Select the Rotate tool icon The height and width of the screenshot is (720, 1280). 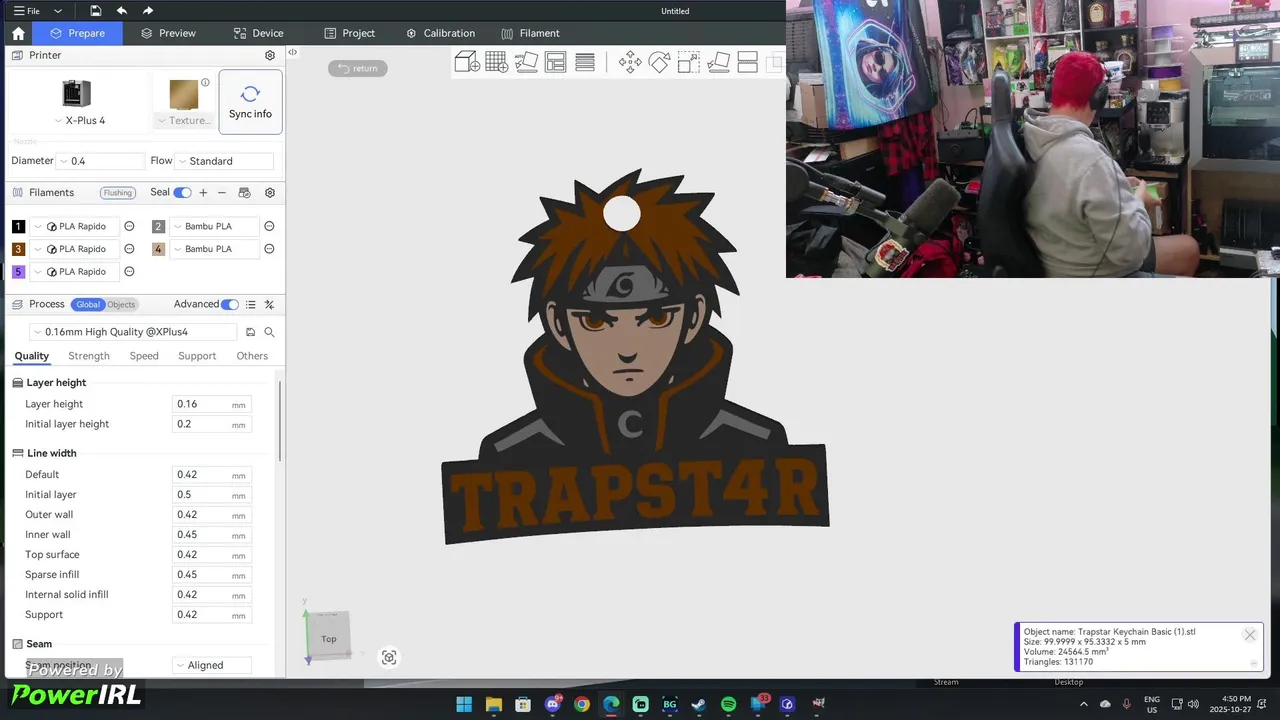(659, 62)
